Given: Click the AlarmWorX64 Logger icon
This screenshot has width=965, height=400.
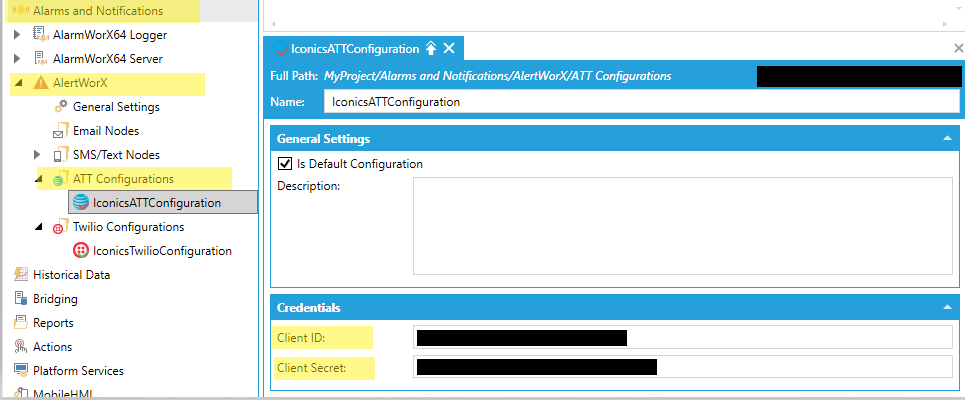Looking at the screenshot, I should point(40,34).
